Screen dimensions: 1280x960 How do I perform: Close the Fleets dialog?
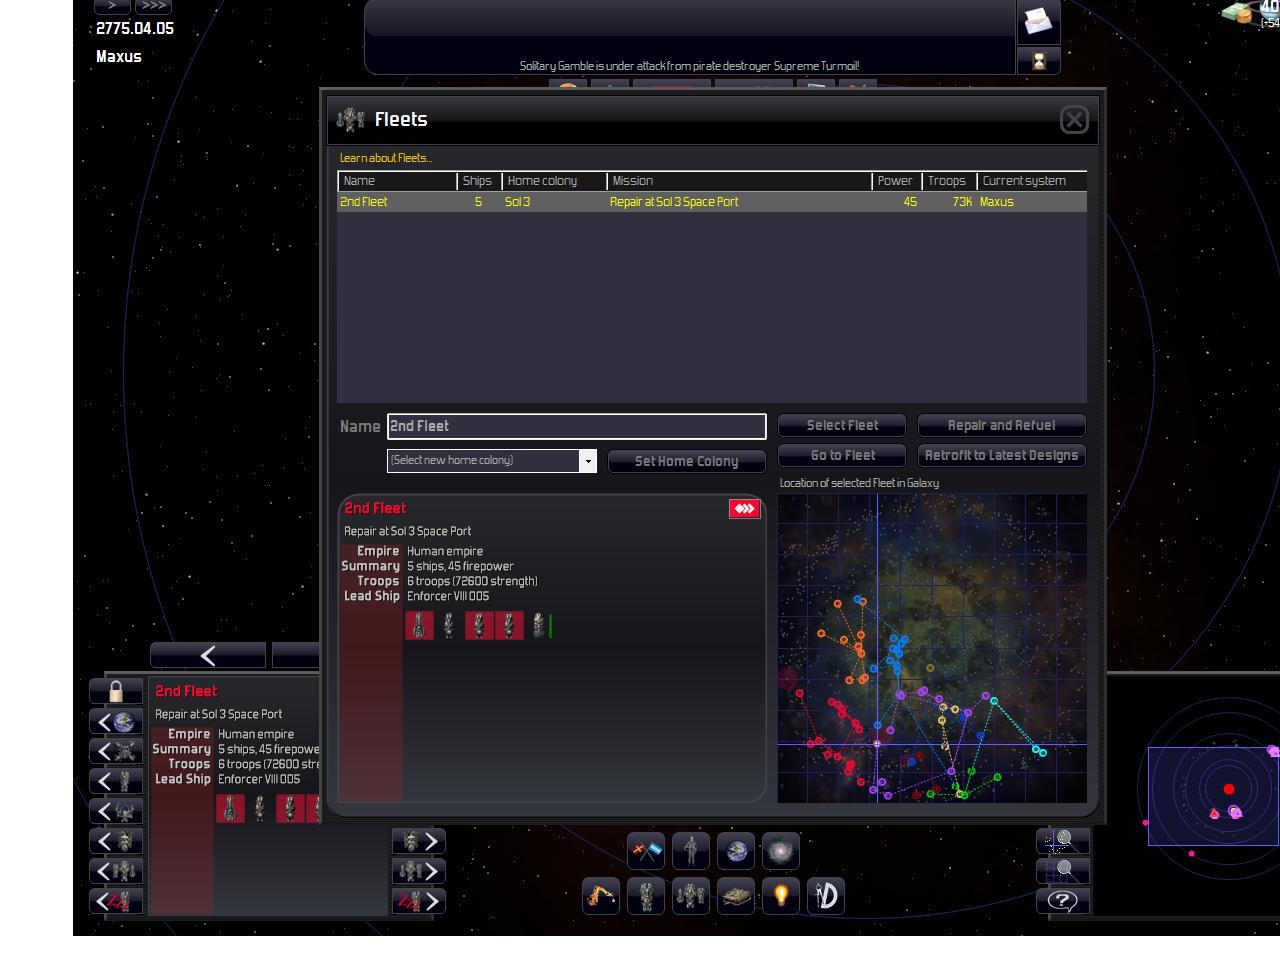click(1074, 120)
